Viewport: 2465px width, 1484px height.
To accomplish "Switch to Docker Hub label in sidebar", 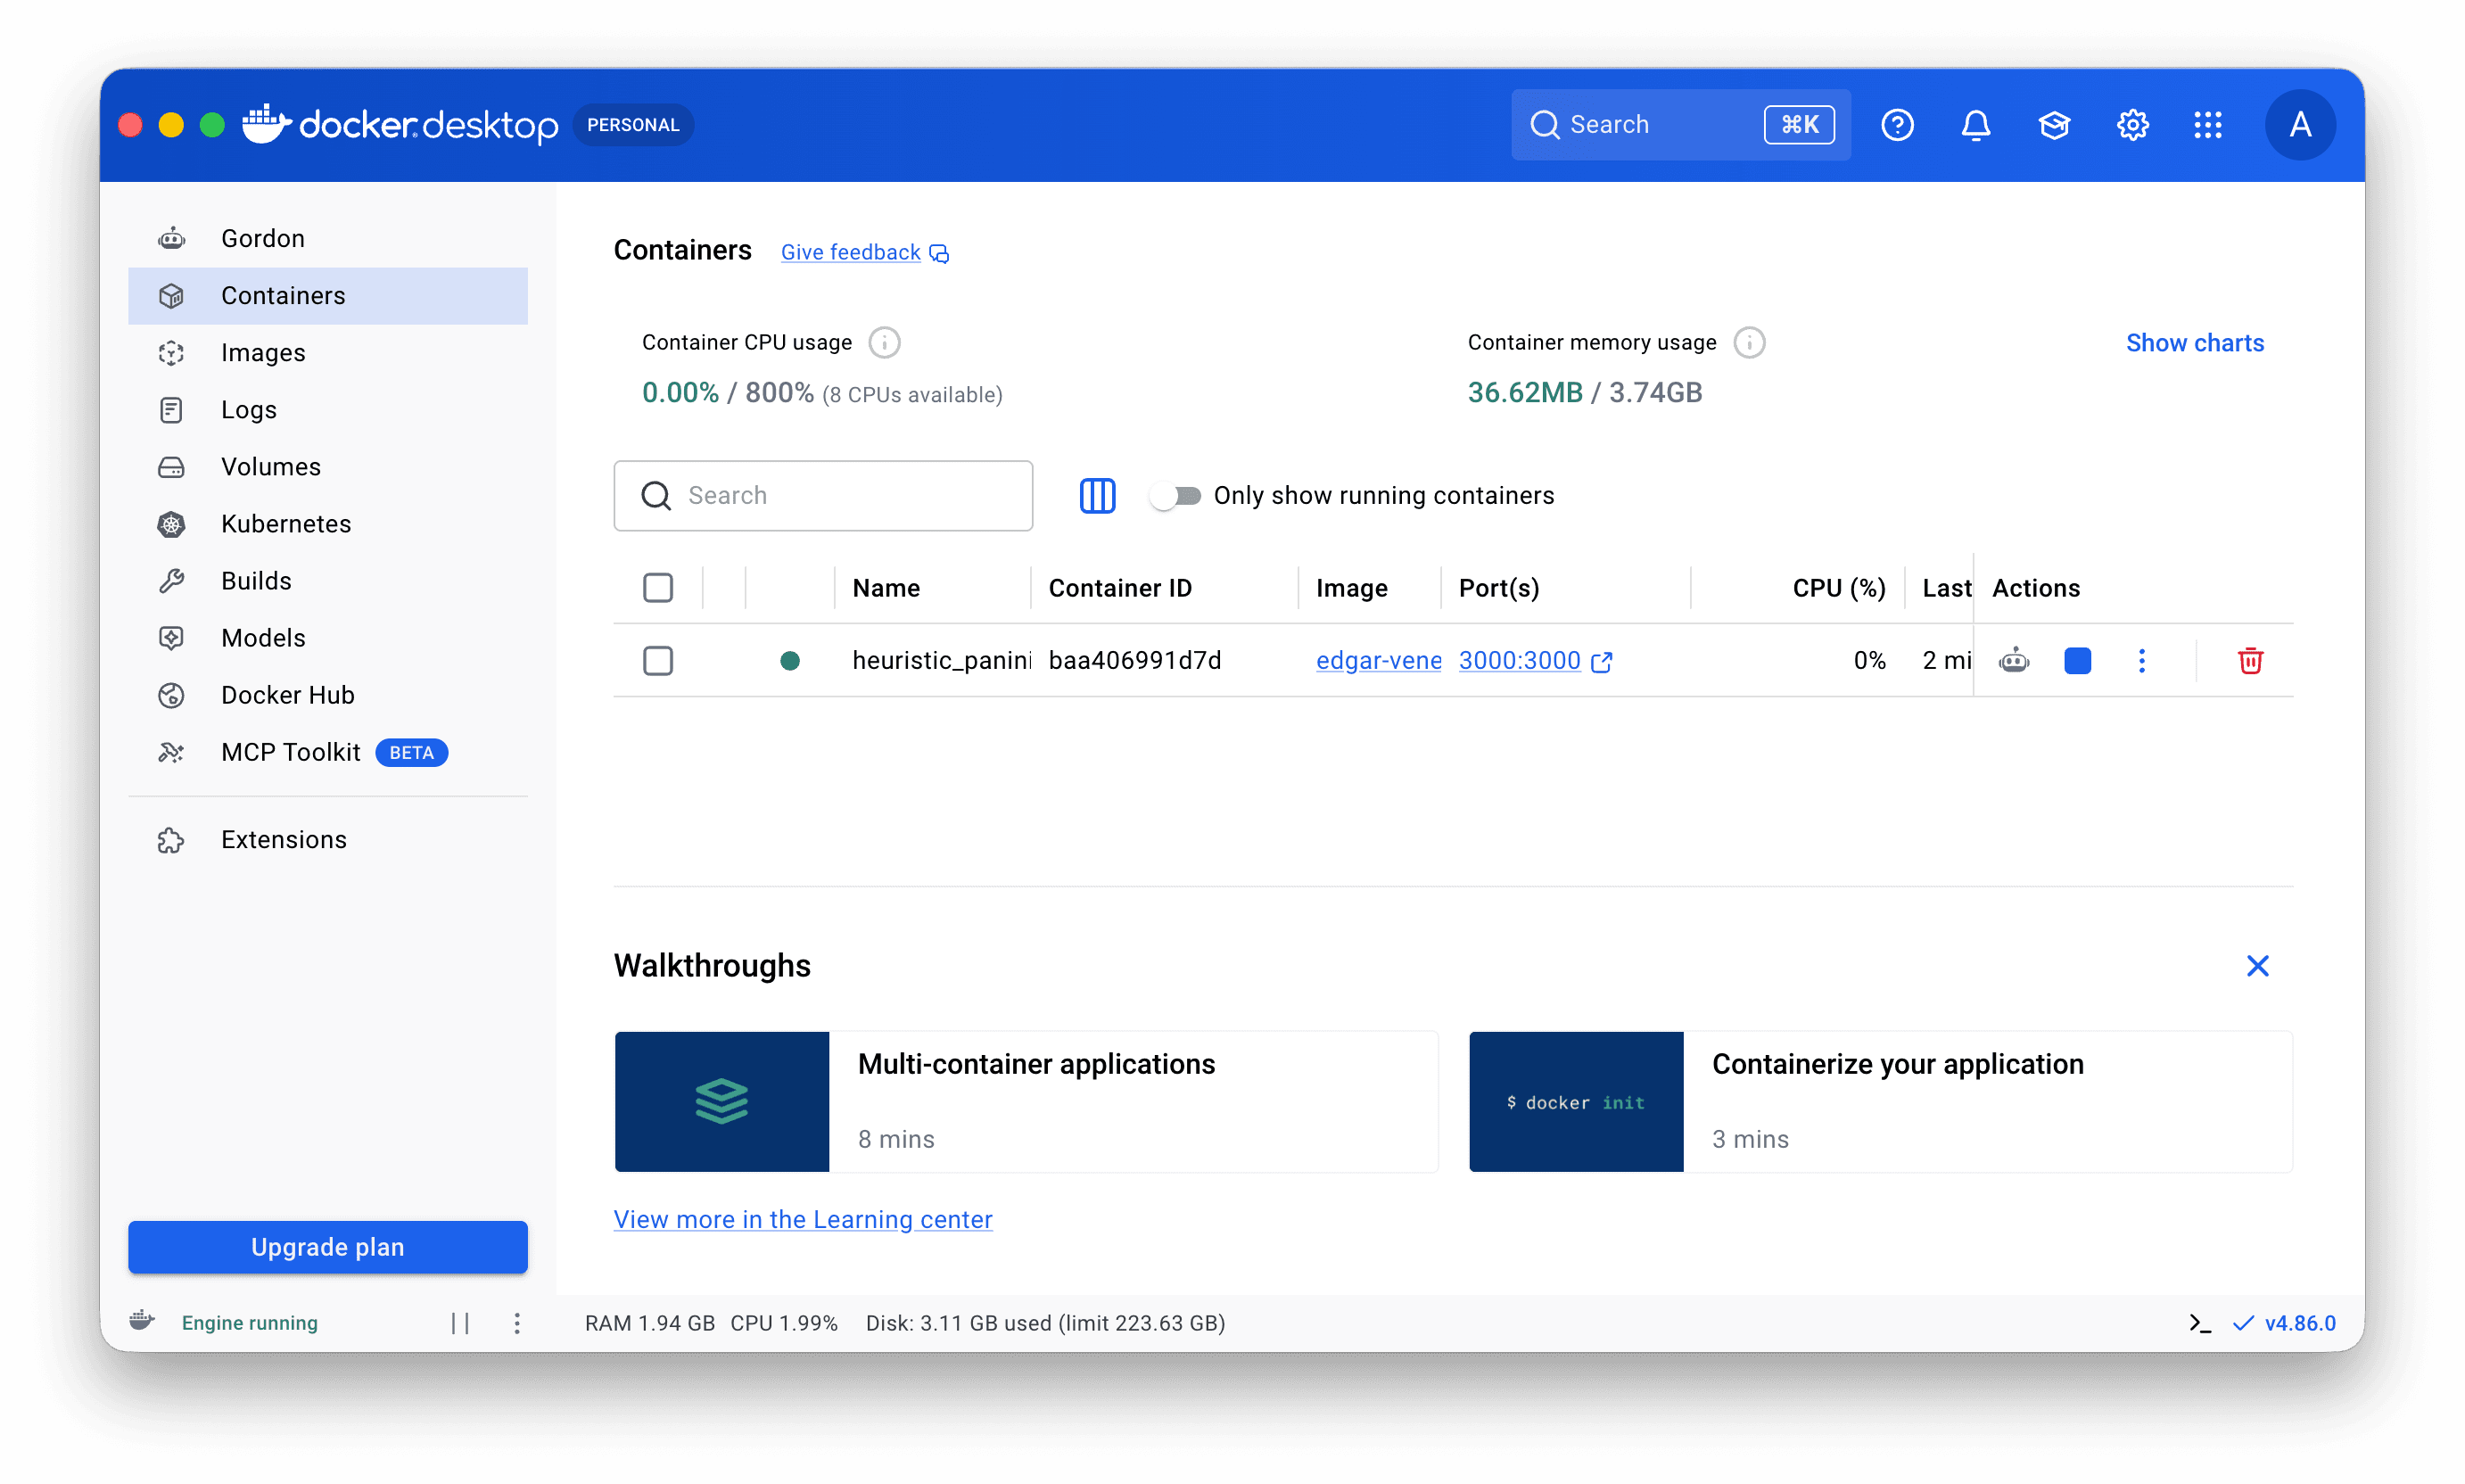I will pos(288,695).
